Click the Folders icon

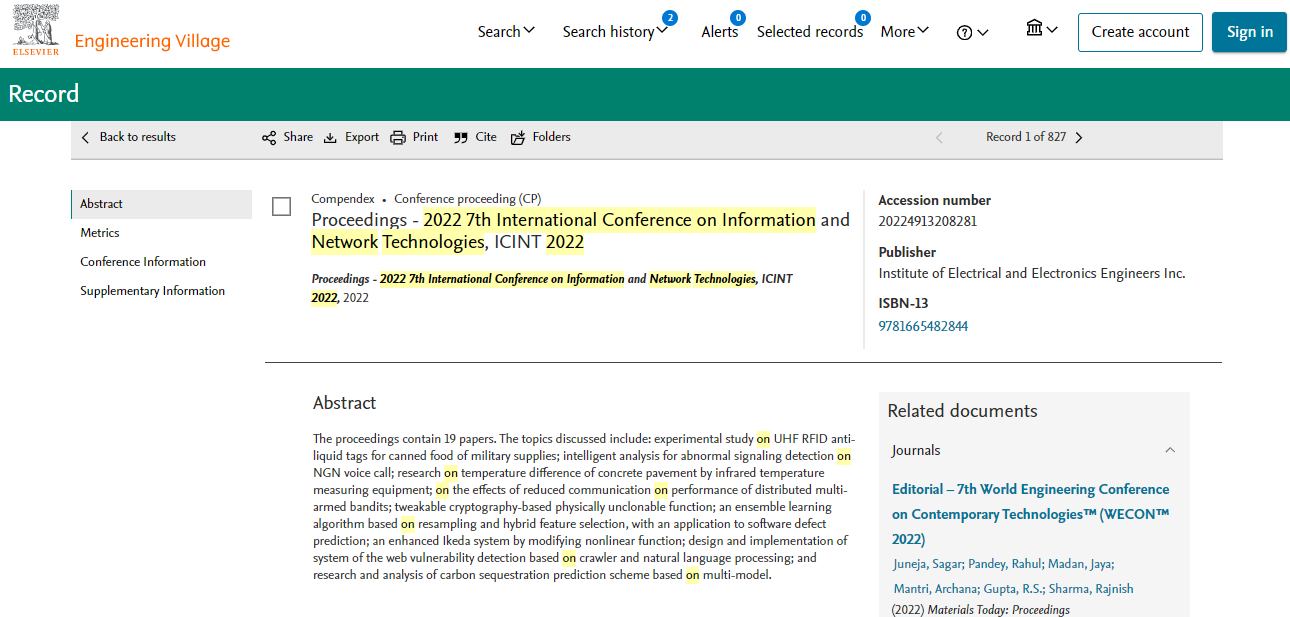[518, 138]
